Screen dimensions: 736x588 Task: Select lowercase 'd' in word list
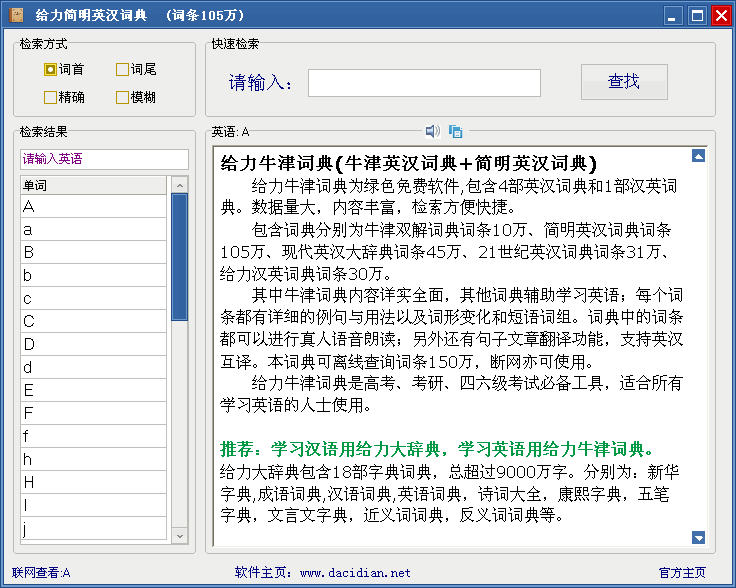pyautogui.click(x=93, y=367)
